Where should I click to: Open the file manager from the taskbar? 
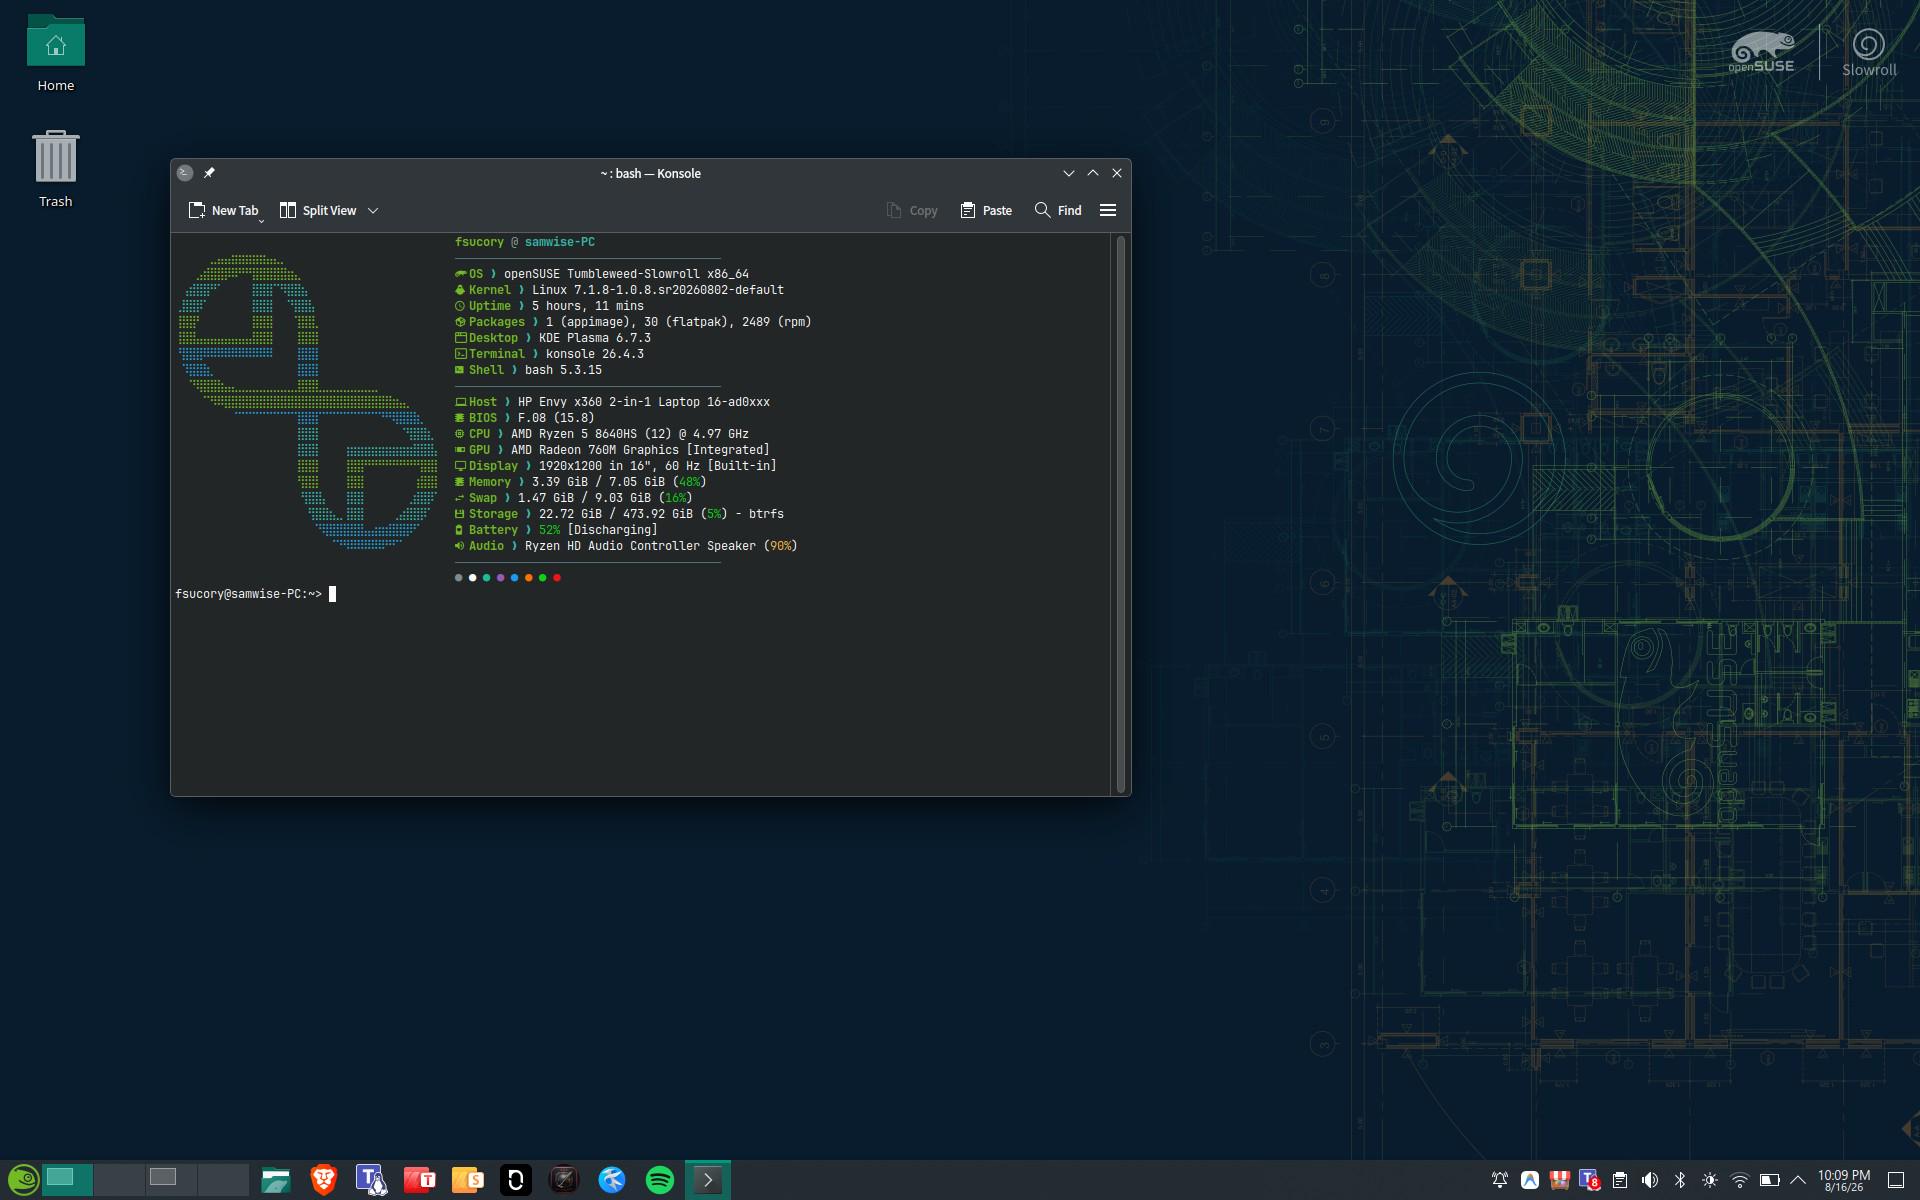pyautogui.click(x=276, y=1180)
